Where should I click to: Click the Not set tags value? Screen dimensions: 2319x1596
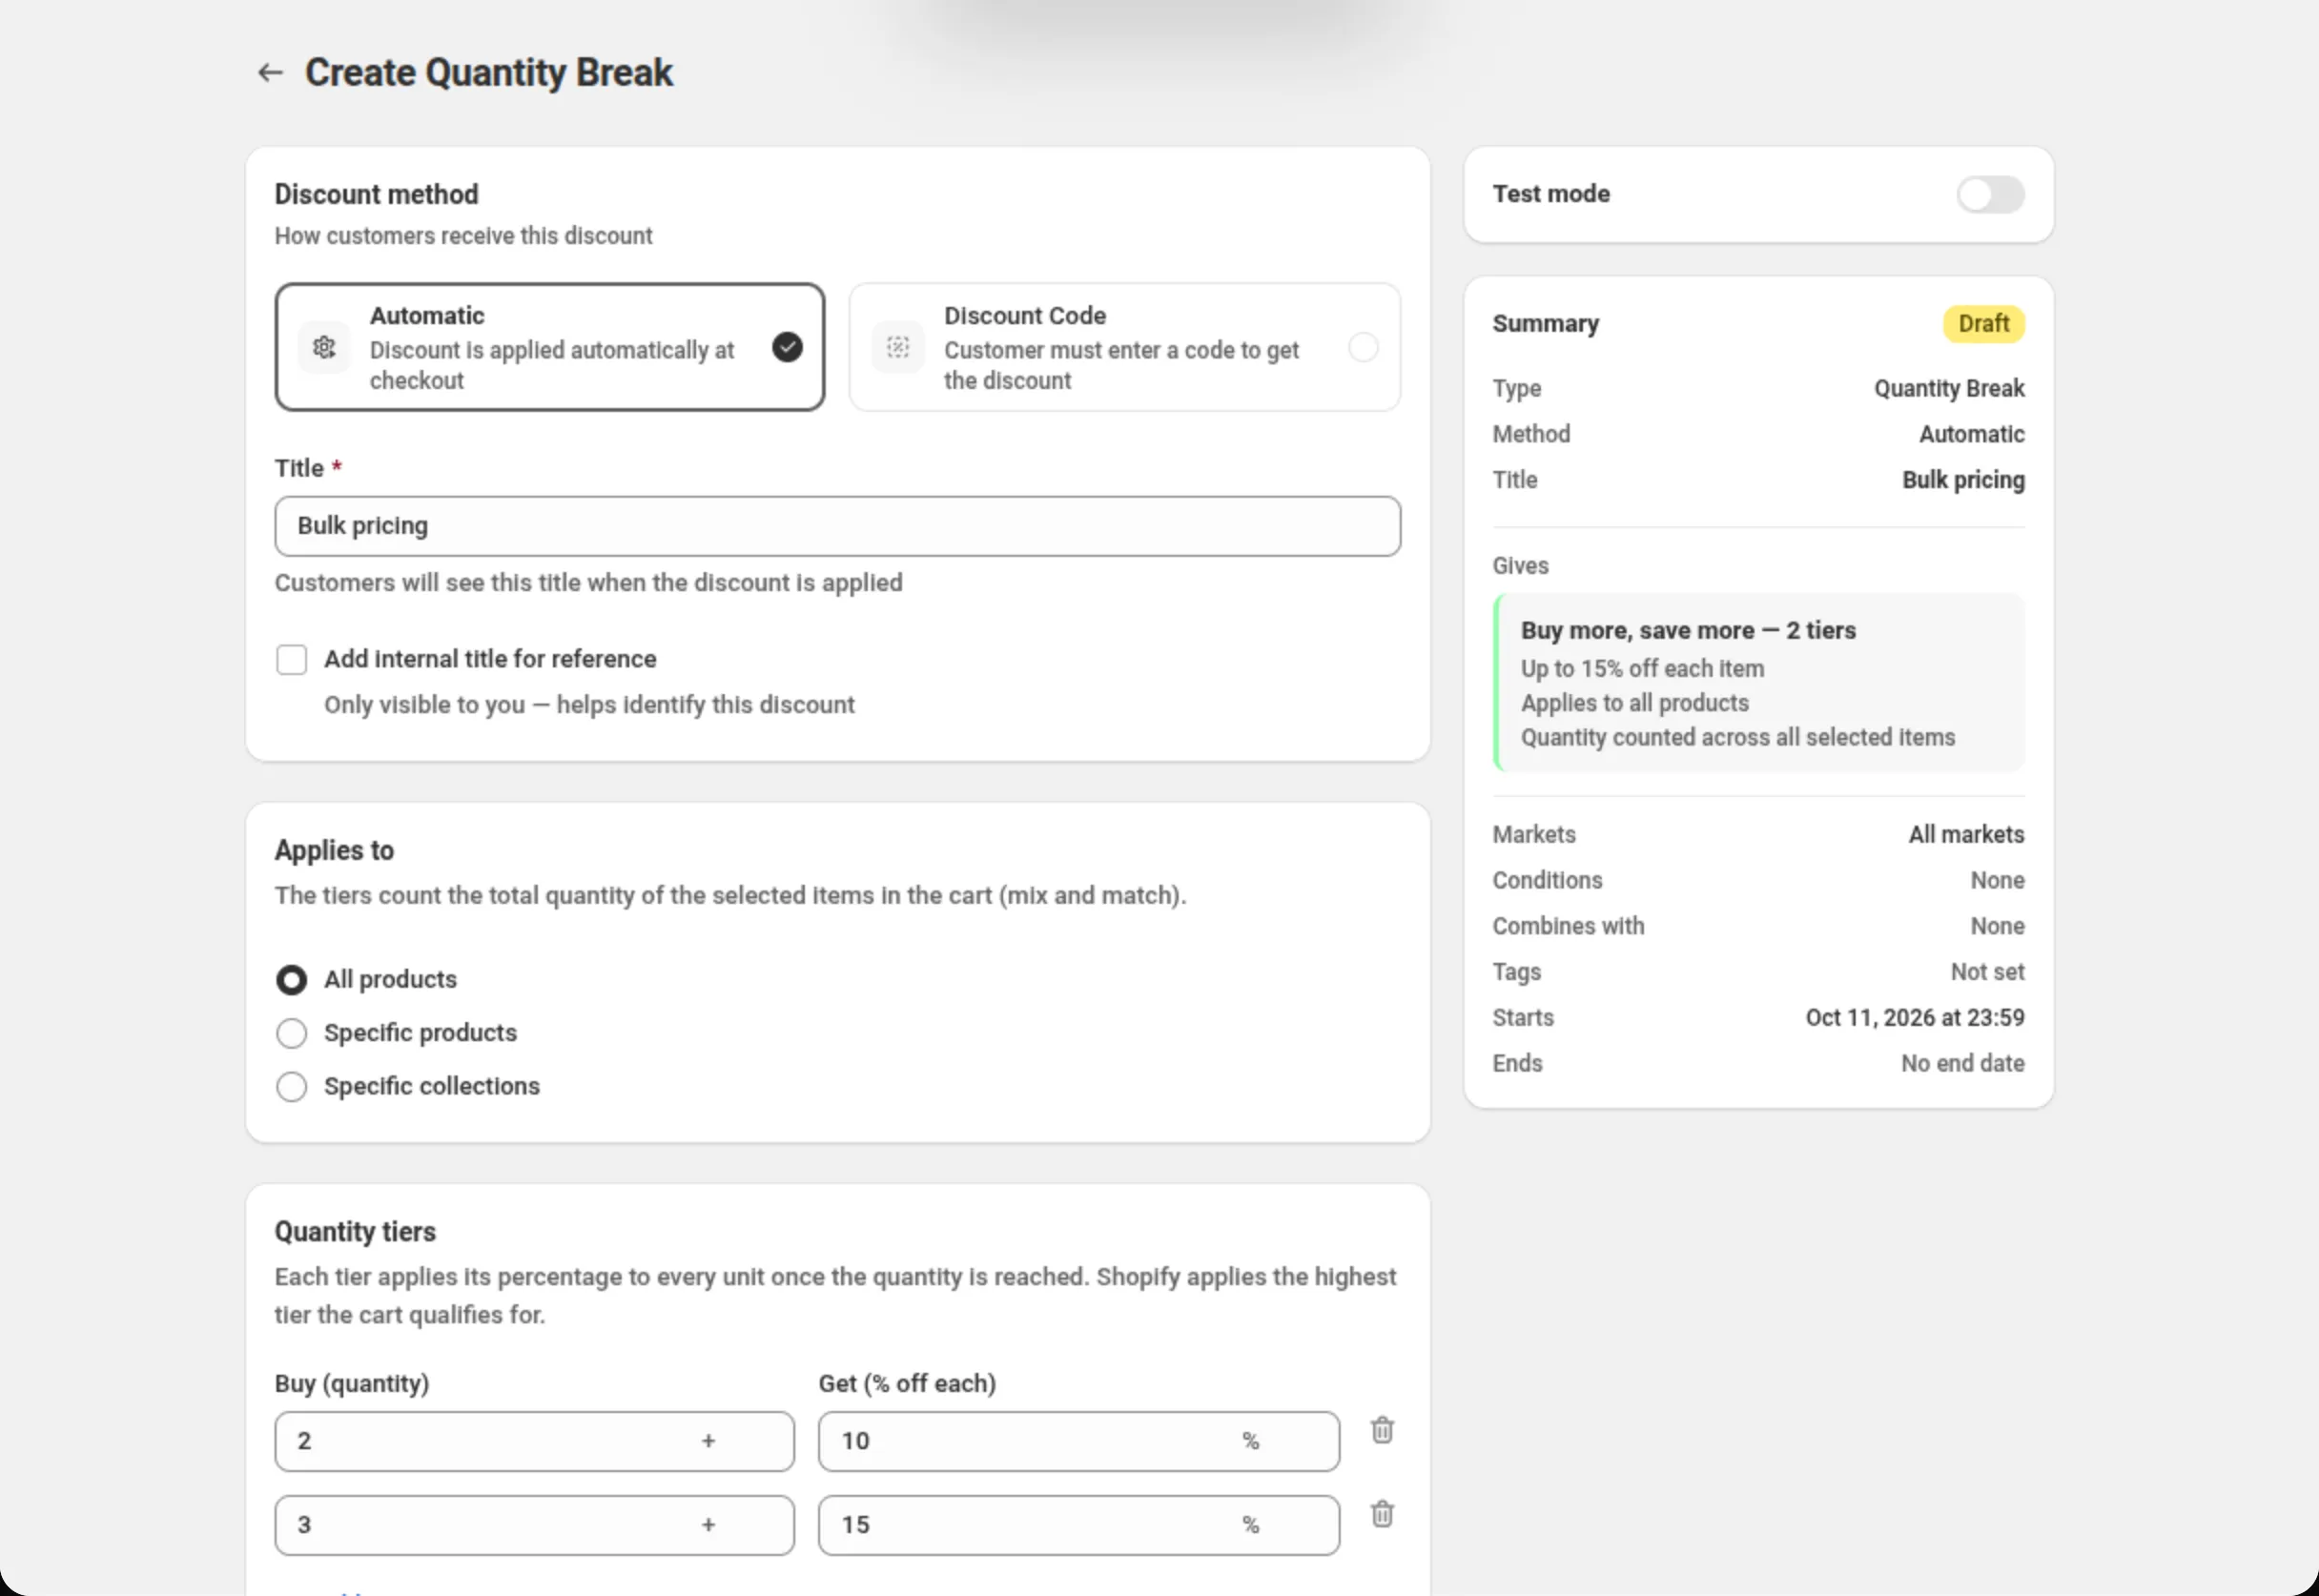tap(1987, 972)
